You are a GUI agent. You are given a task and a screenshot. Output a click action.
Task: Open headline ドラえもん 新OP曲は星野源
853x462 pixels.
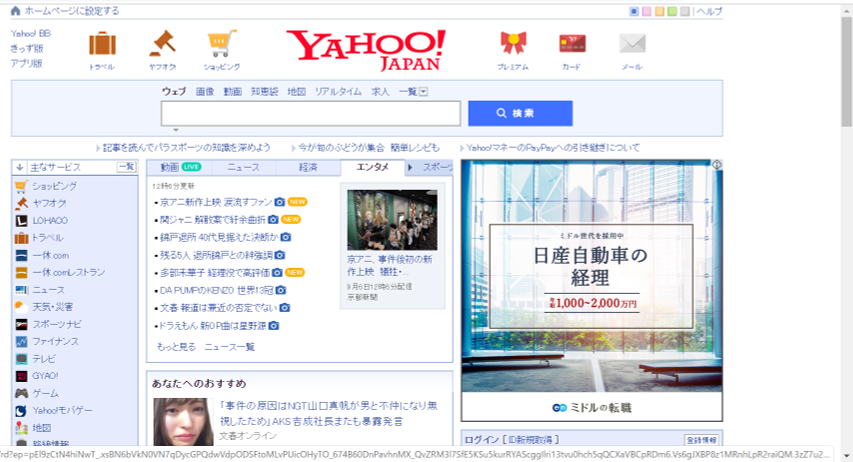point(212,326)
